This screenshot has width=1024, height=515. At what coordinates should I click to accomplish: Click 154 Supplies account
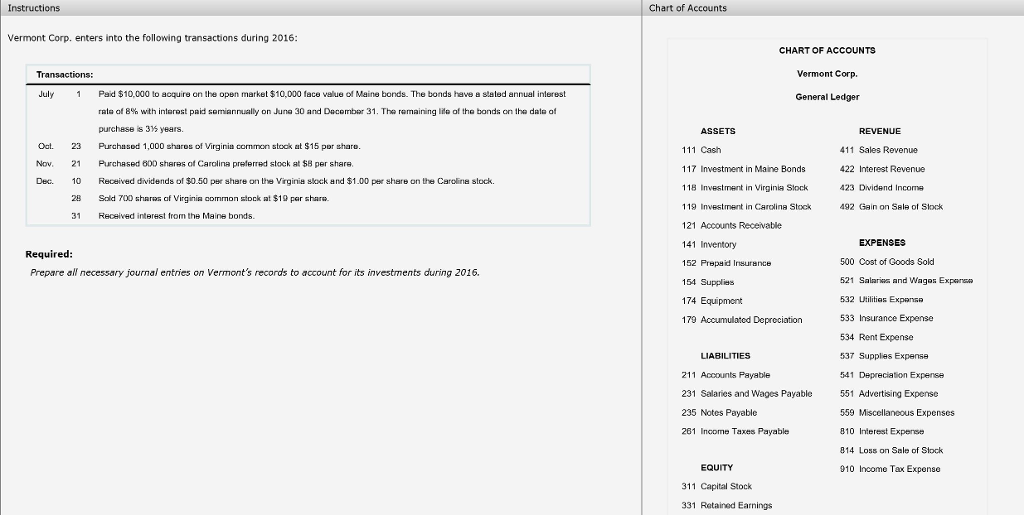coord(707,282)
